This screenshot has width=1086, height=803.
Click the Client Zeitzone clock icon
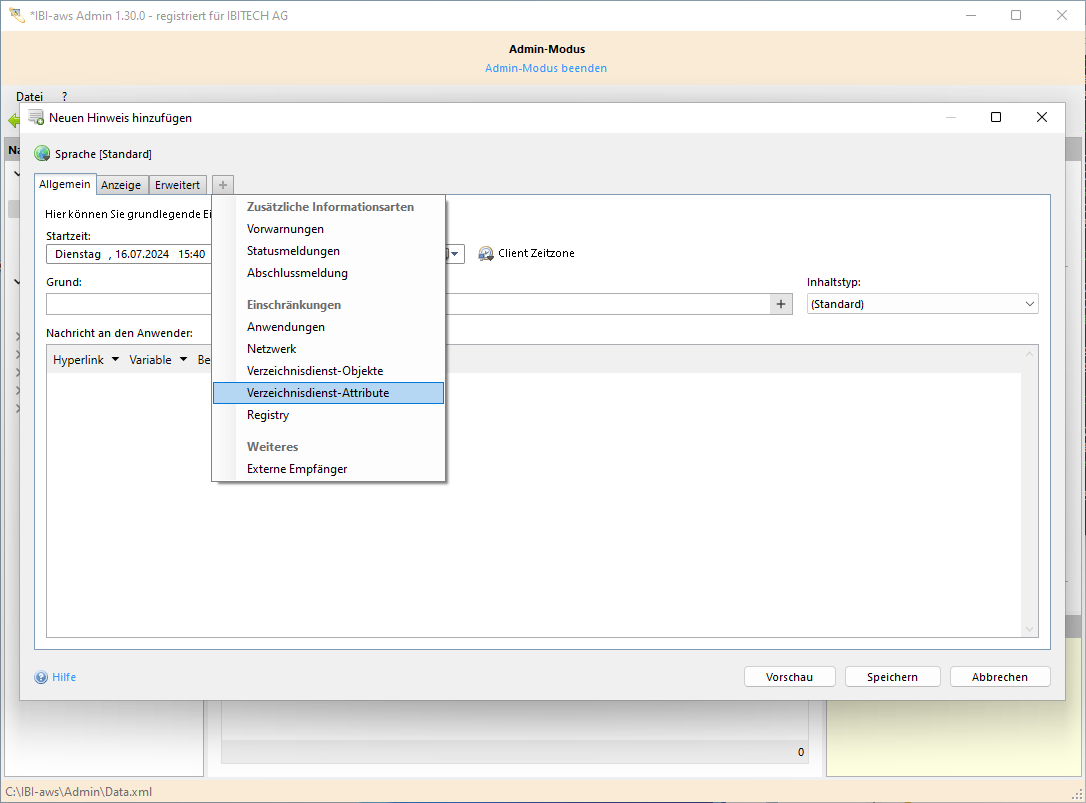click(x=486, y=254)
